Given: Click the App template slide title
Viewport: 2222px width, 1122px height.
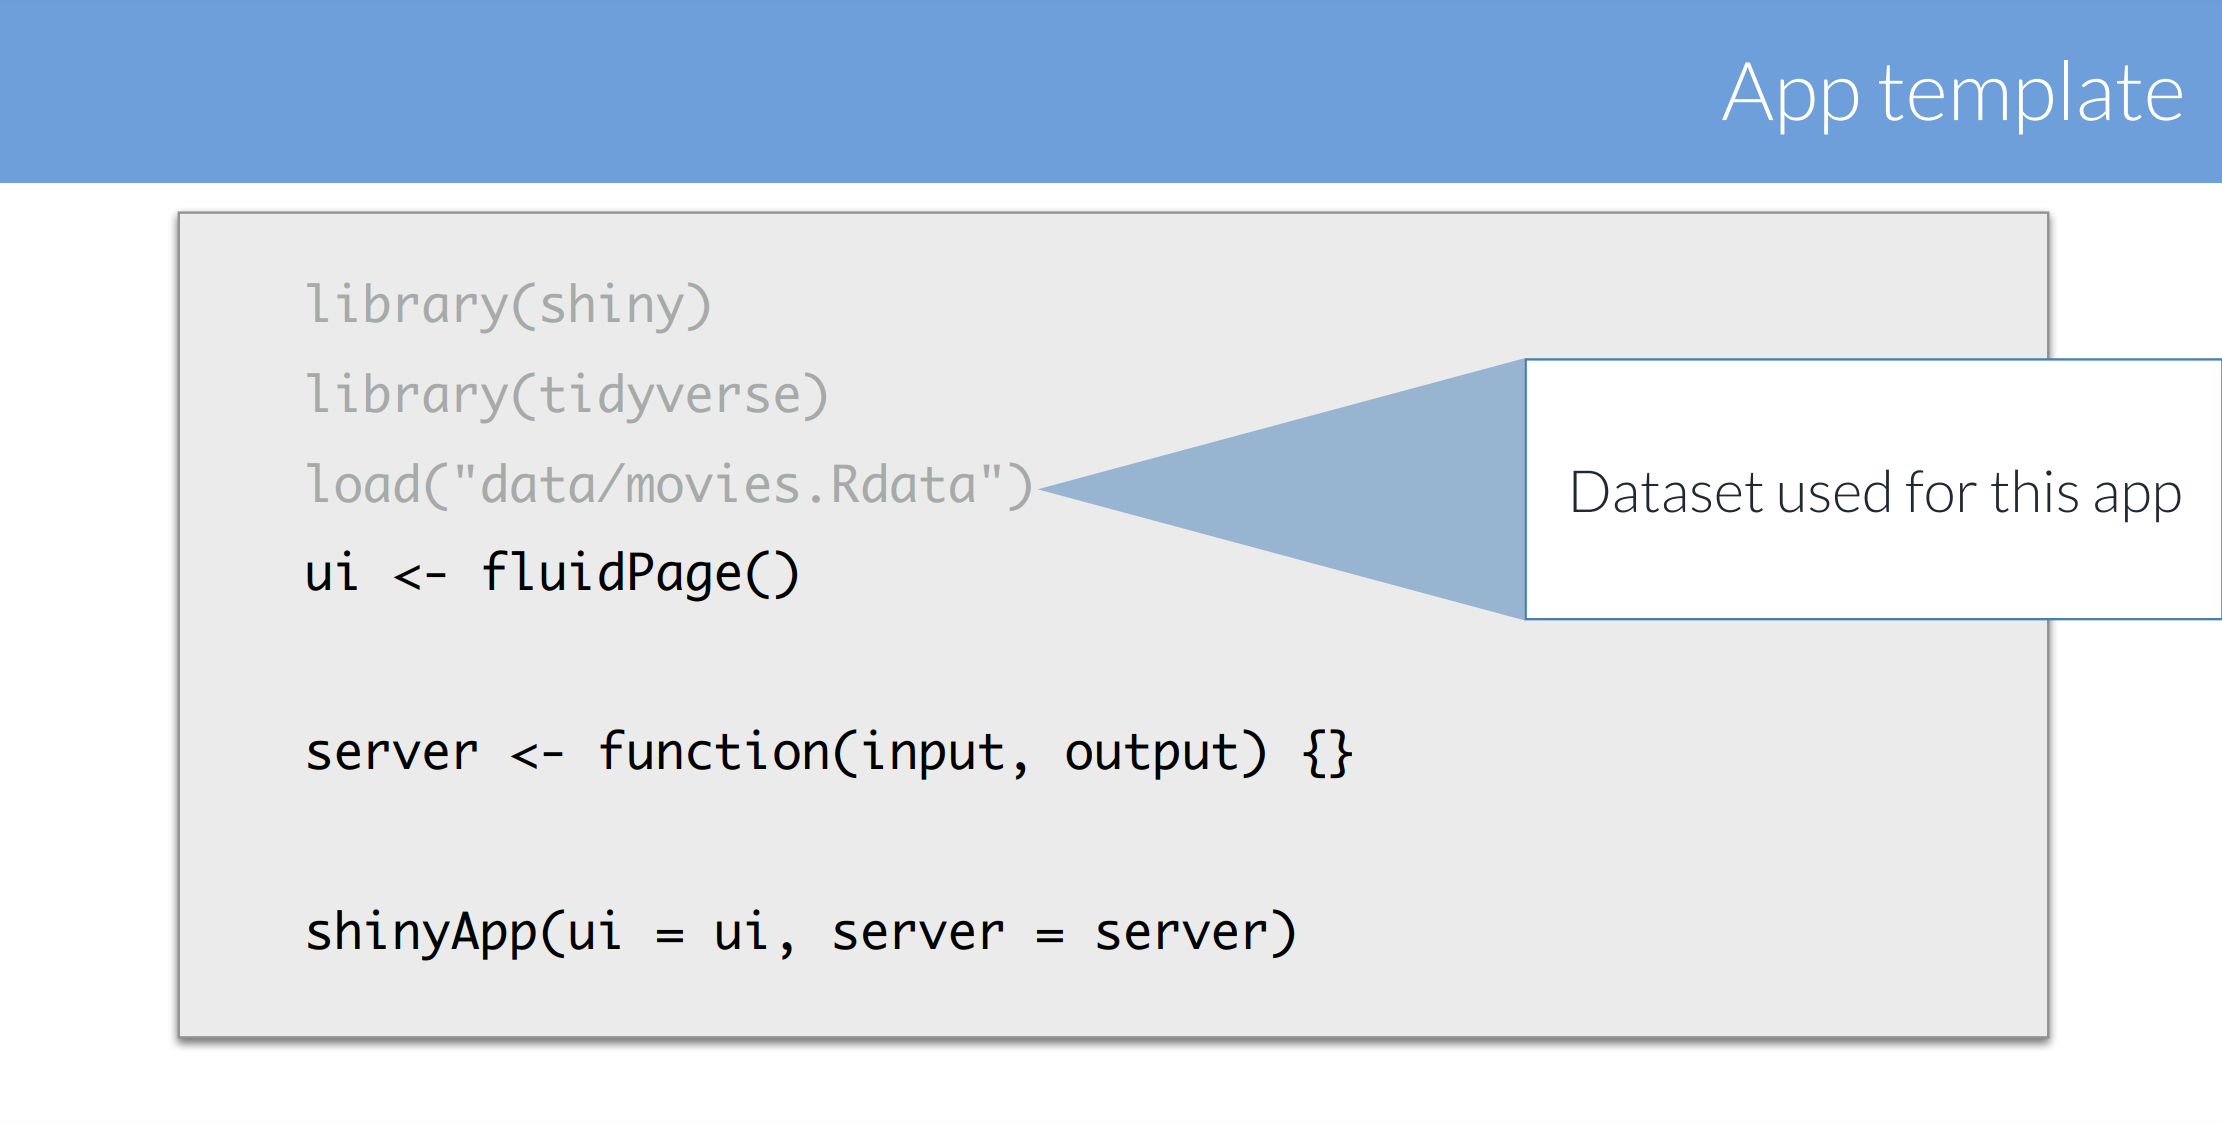Looking at the screenshot, I should pyautogui.click(x=1951, y=93).
